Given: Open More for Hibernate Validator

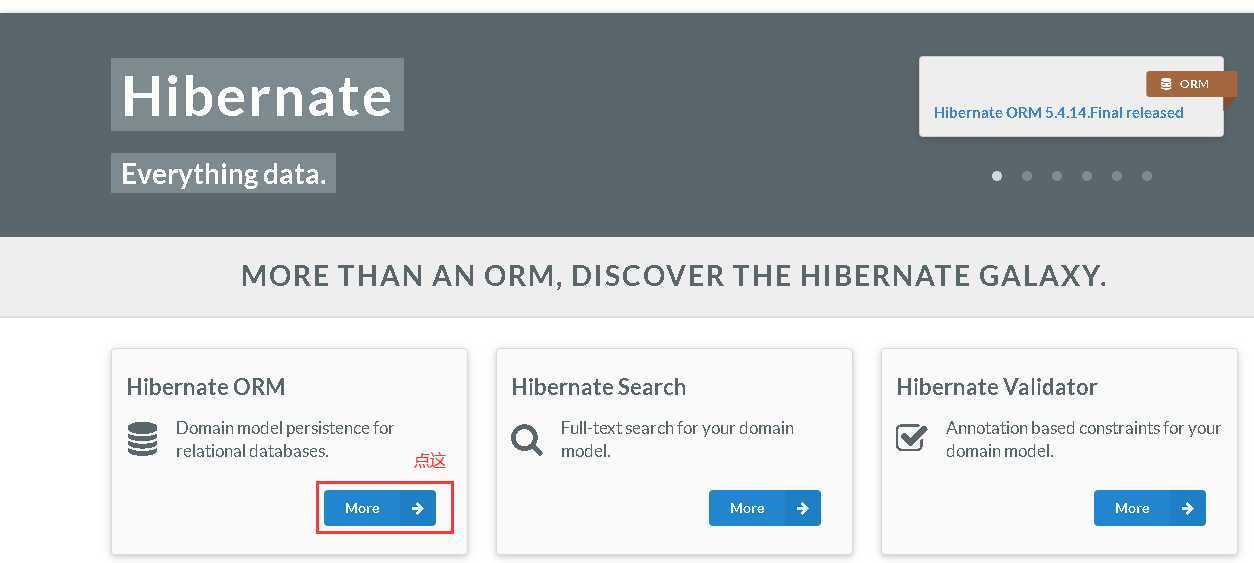Looking at the screenshot, I should pos(1150,508).
